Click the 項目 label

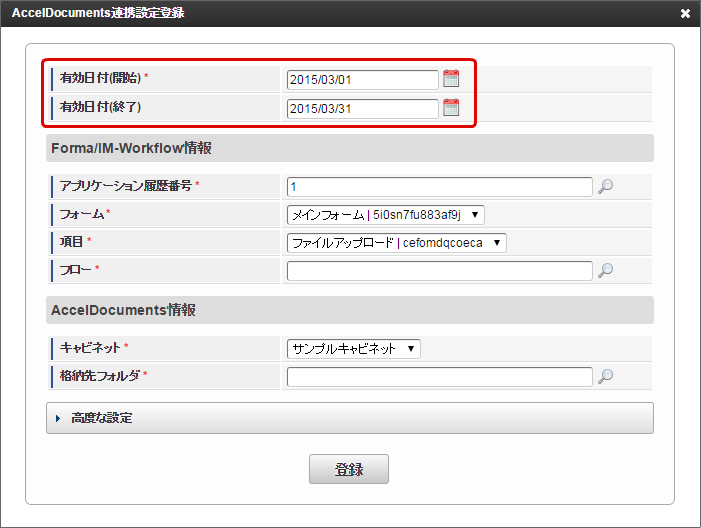pos(72,242)
